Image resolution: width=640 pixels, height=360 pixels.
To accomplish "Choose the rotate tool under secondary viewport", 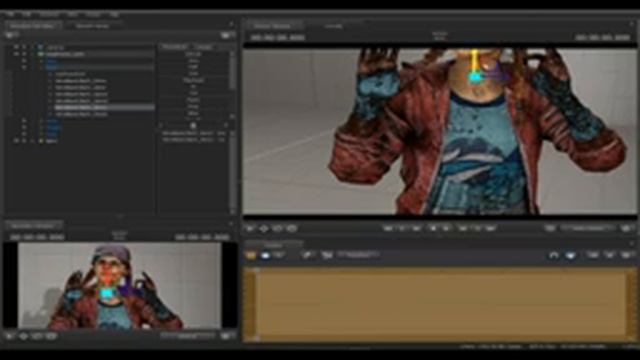I will click(x=37, y=336).
